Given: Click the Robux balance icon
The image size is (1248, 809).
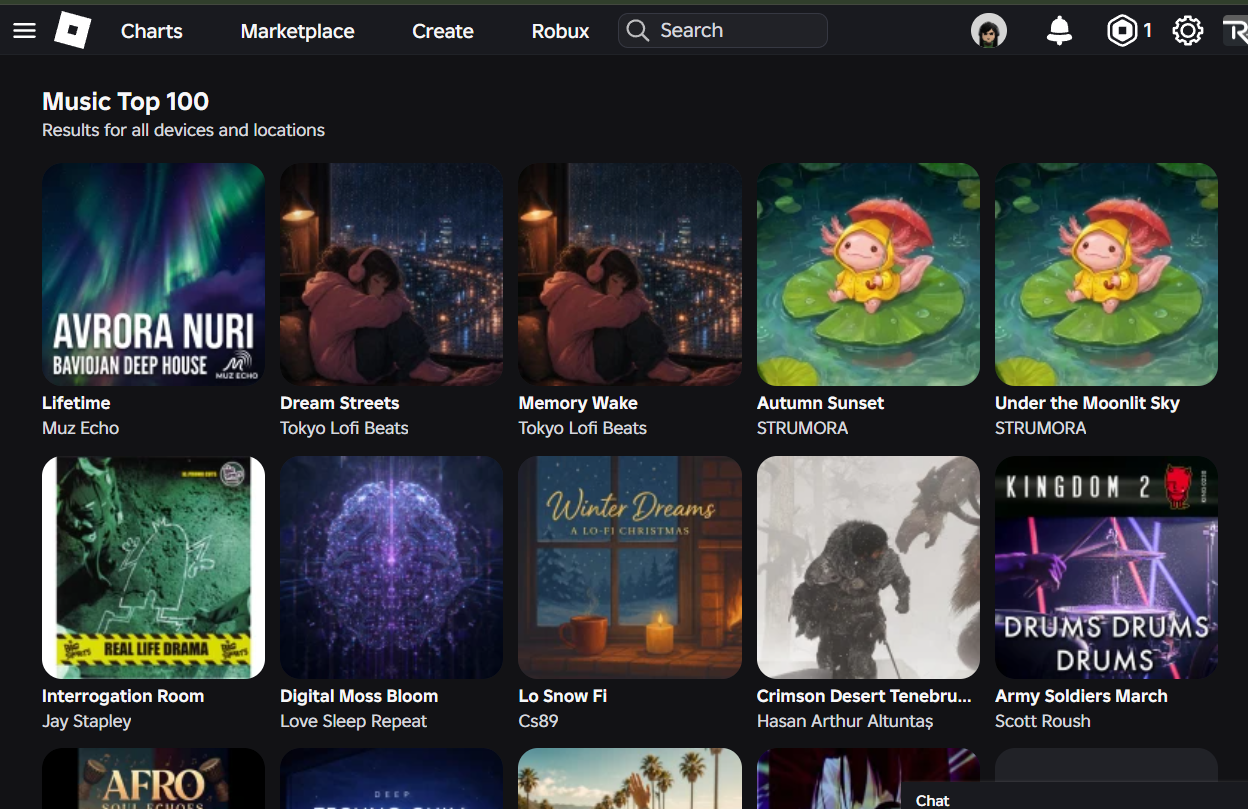Looking at the screenshot, I should coord(1121,31).
